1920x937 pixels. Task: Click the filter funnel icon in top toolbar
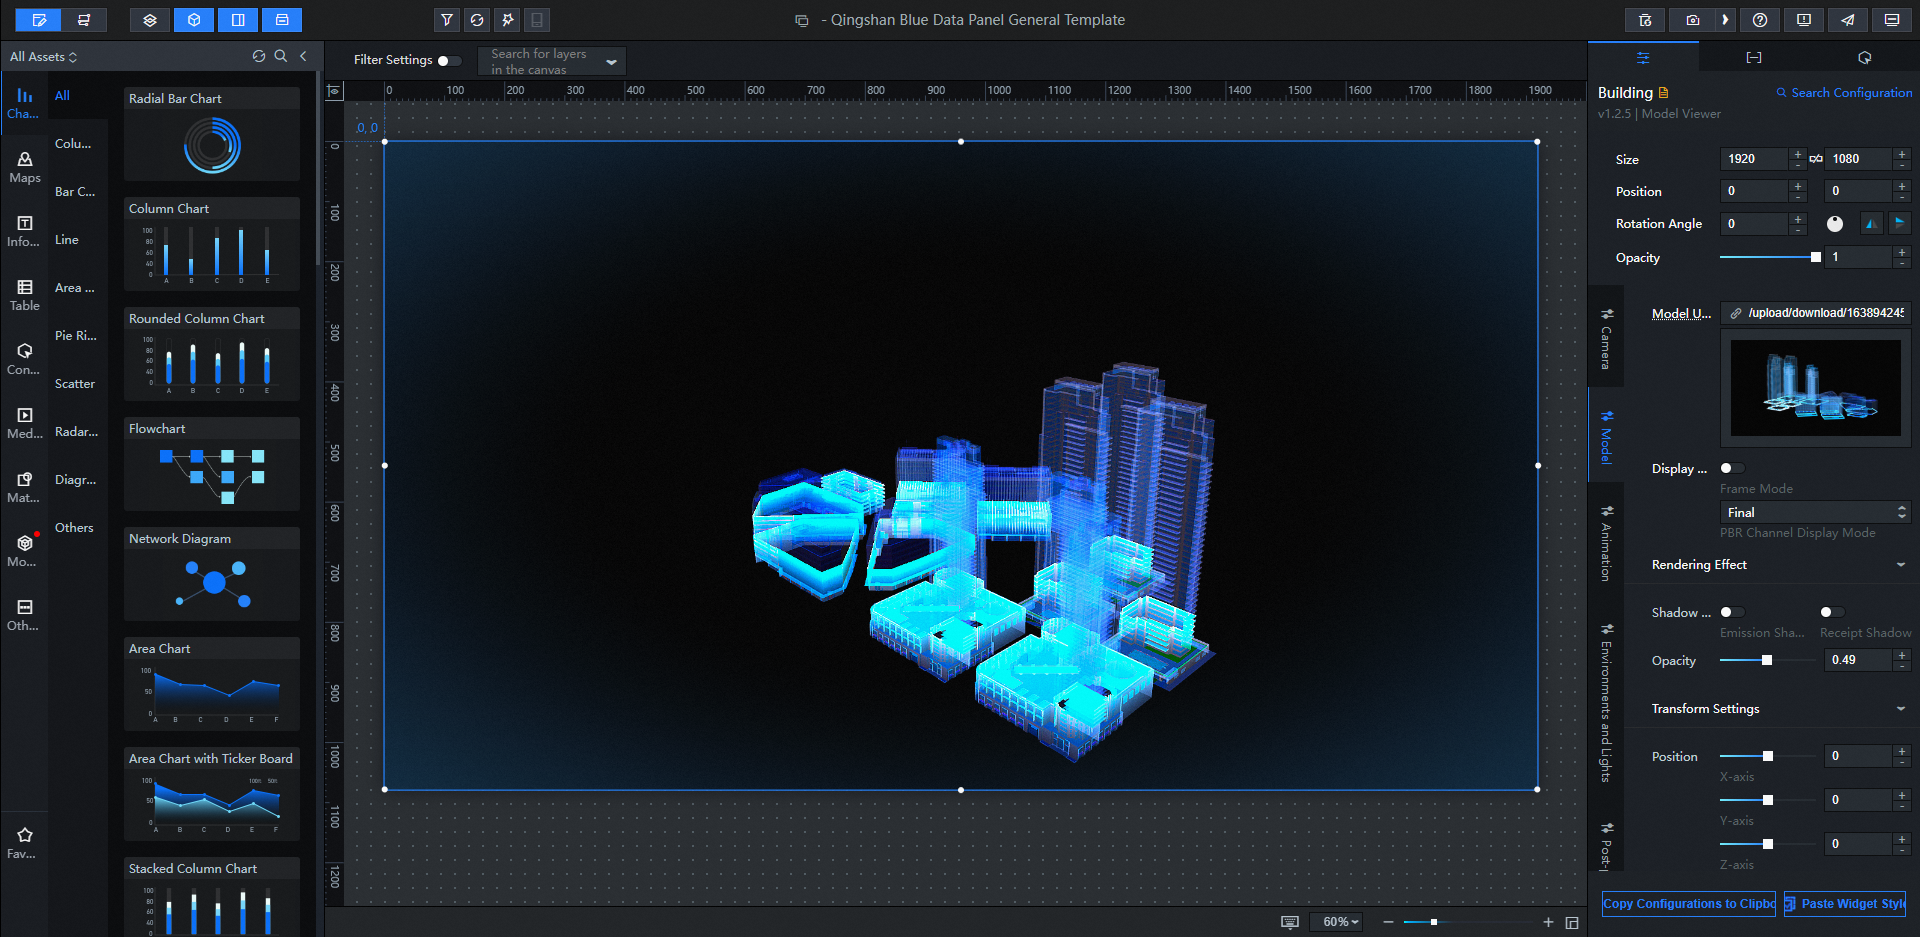tap(447, 20)
